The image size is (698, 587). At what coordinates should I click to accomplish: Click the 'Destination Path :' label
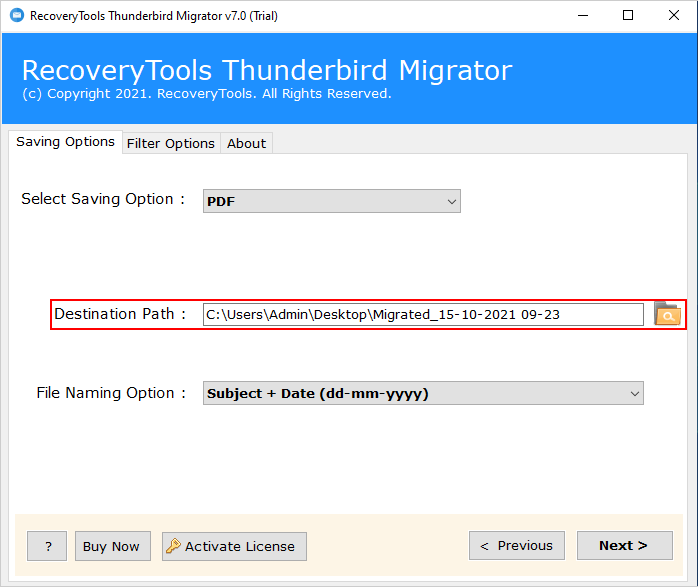click(x=120, y=314)
